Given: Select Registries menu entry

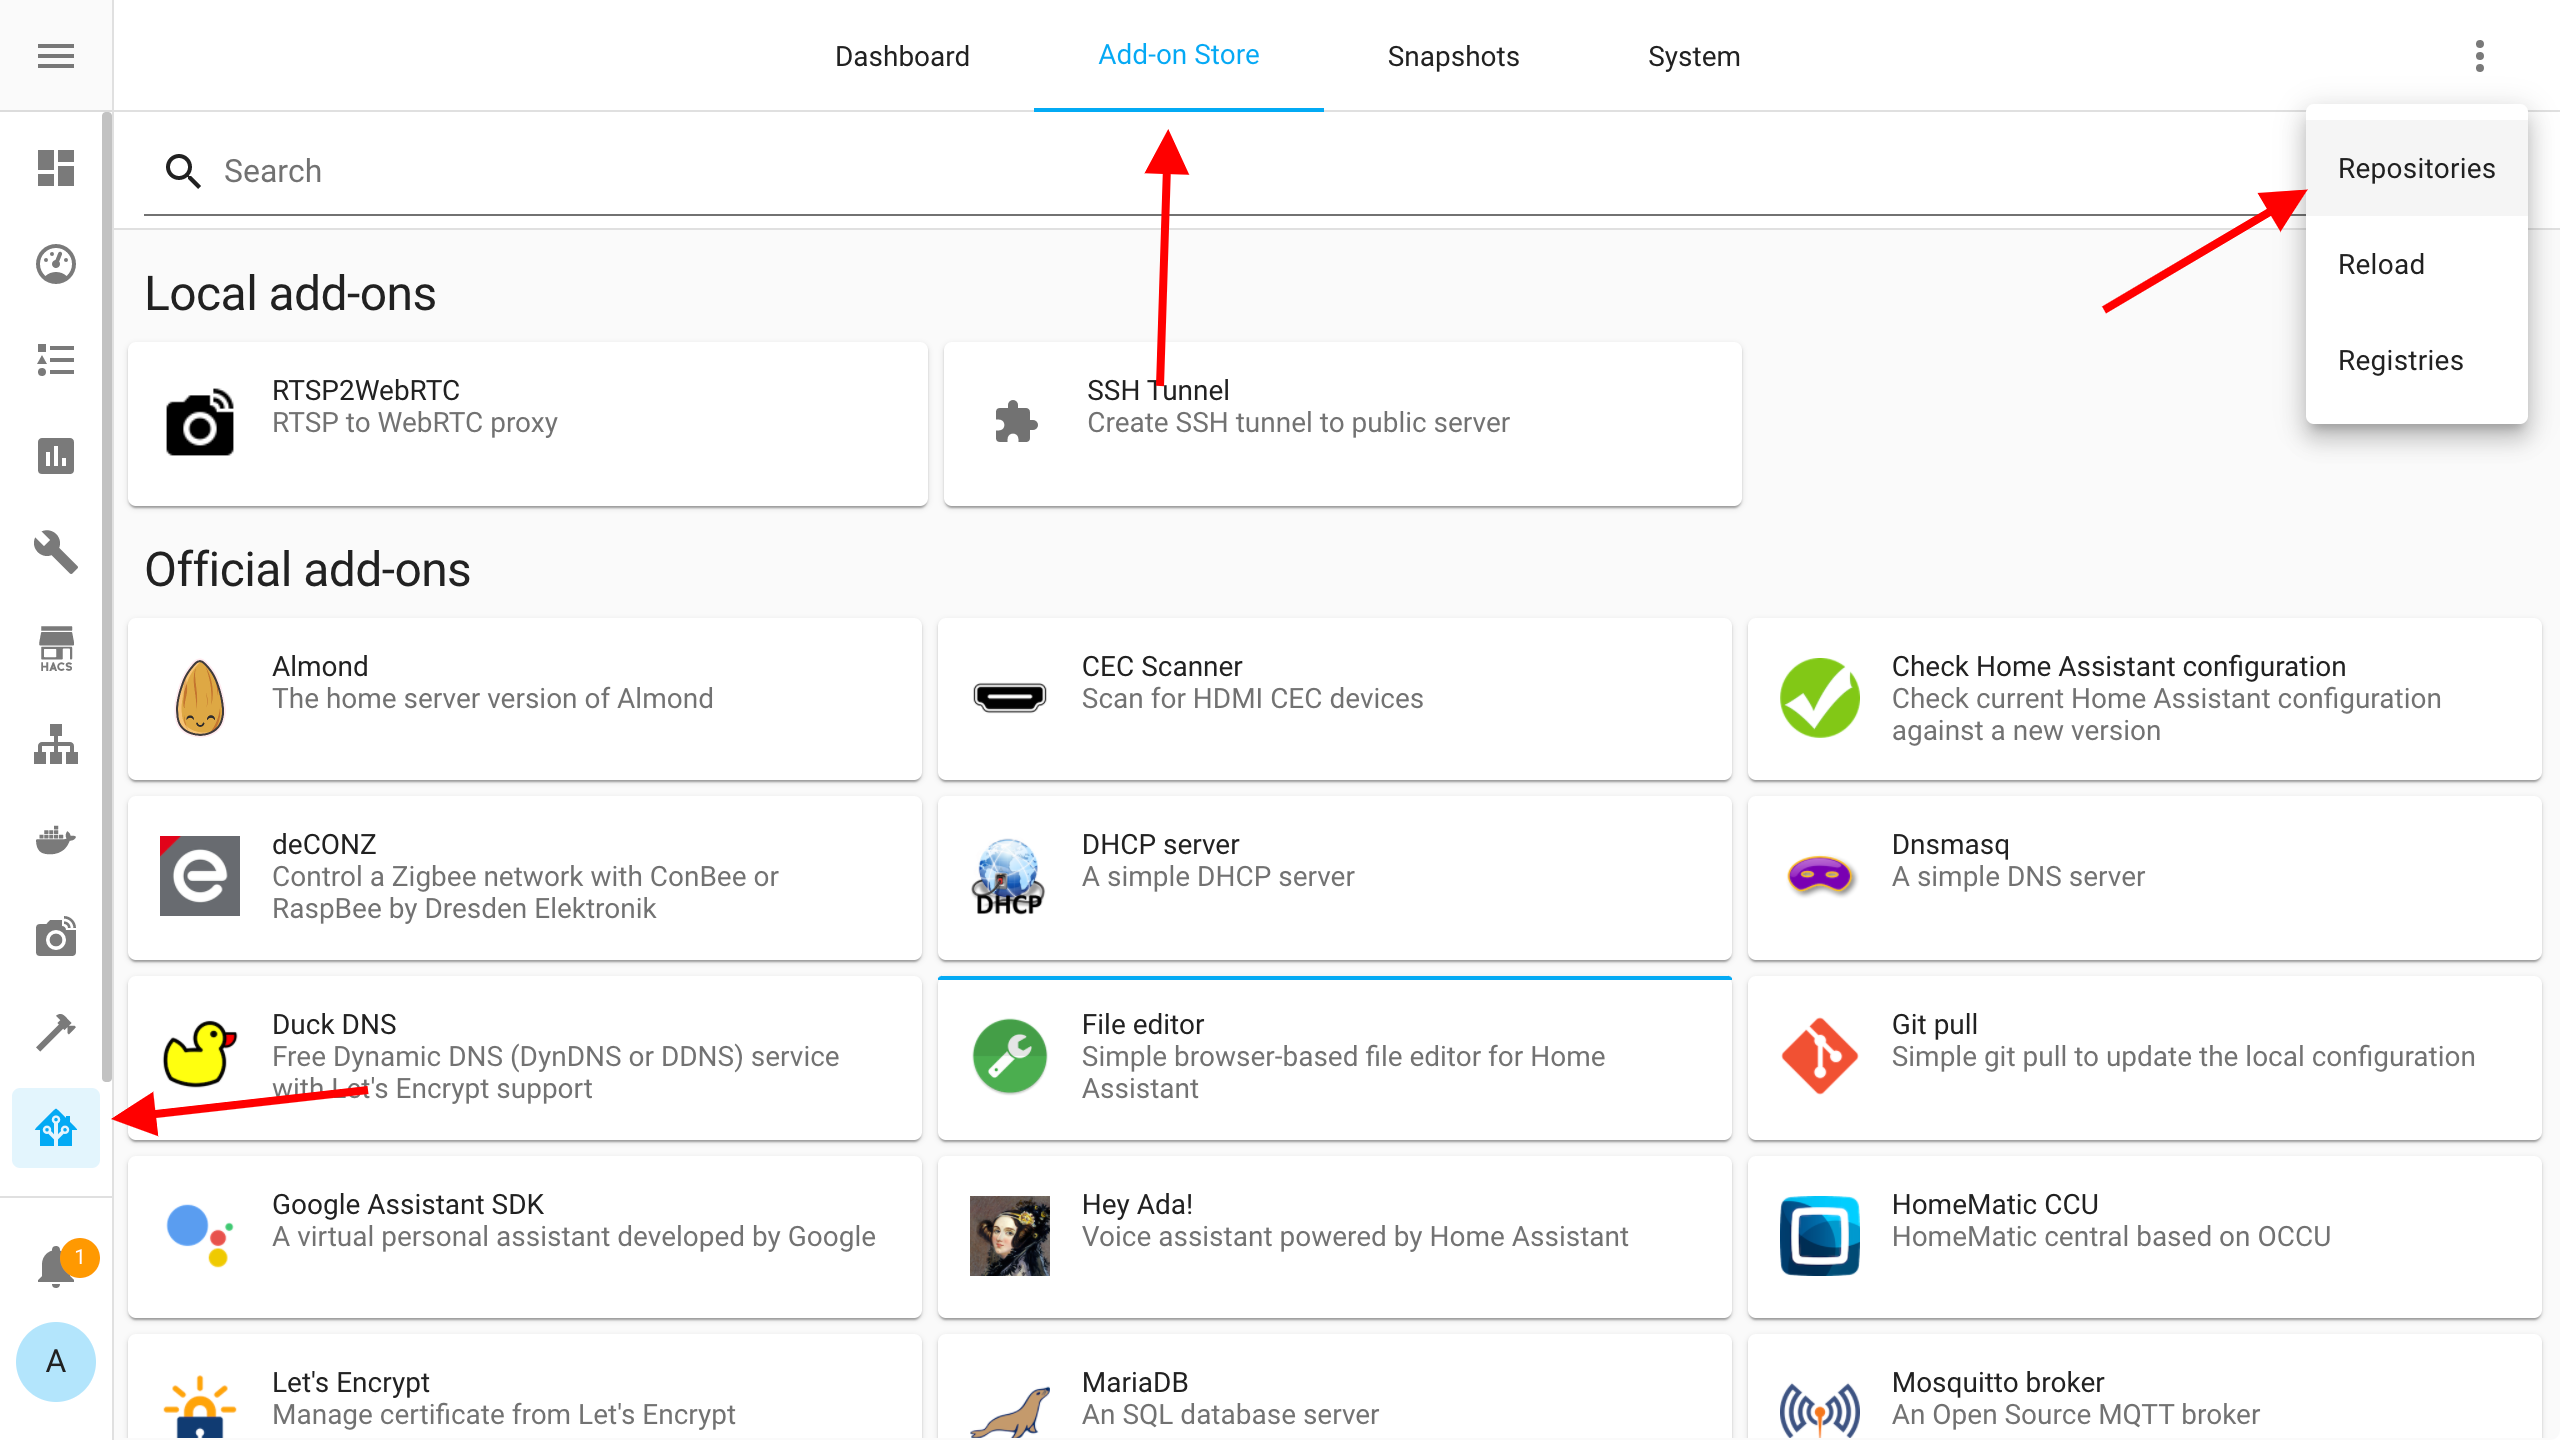Looking at the screenshot, I should click(2400, 361).
